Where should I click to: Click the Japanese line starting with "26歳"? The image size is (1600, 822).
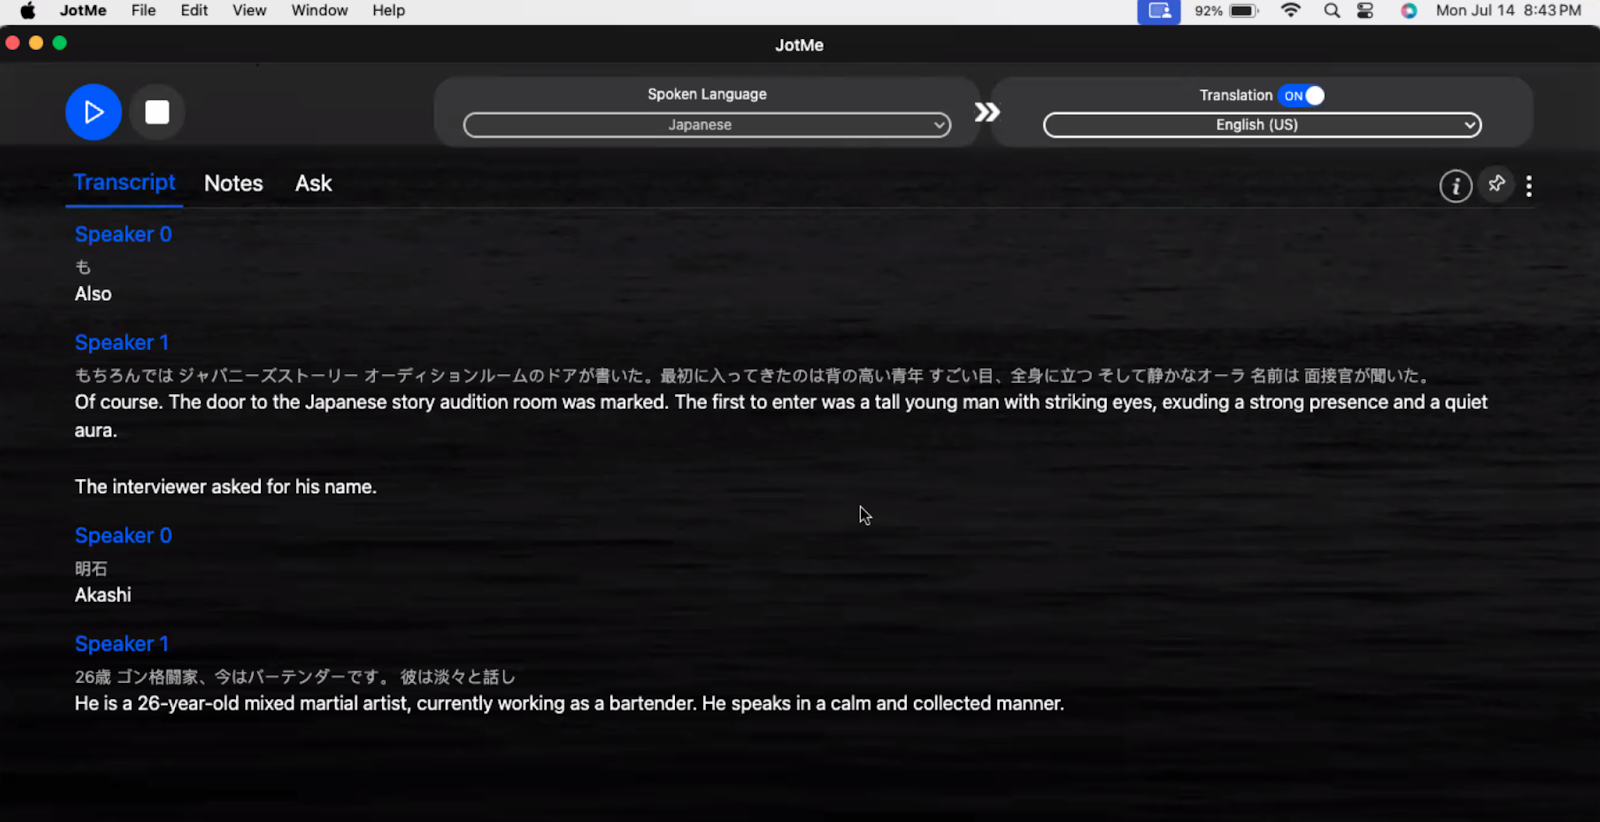[x=295, y=677]
